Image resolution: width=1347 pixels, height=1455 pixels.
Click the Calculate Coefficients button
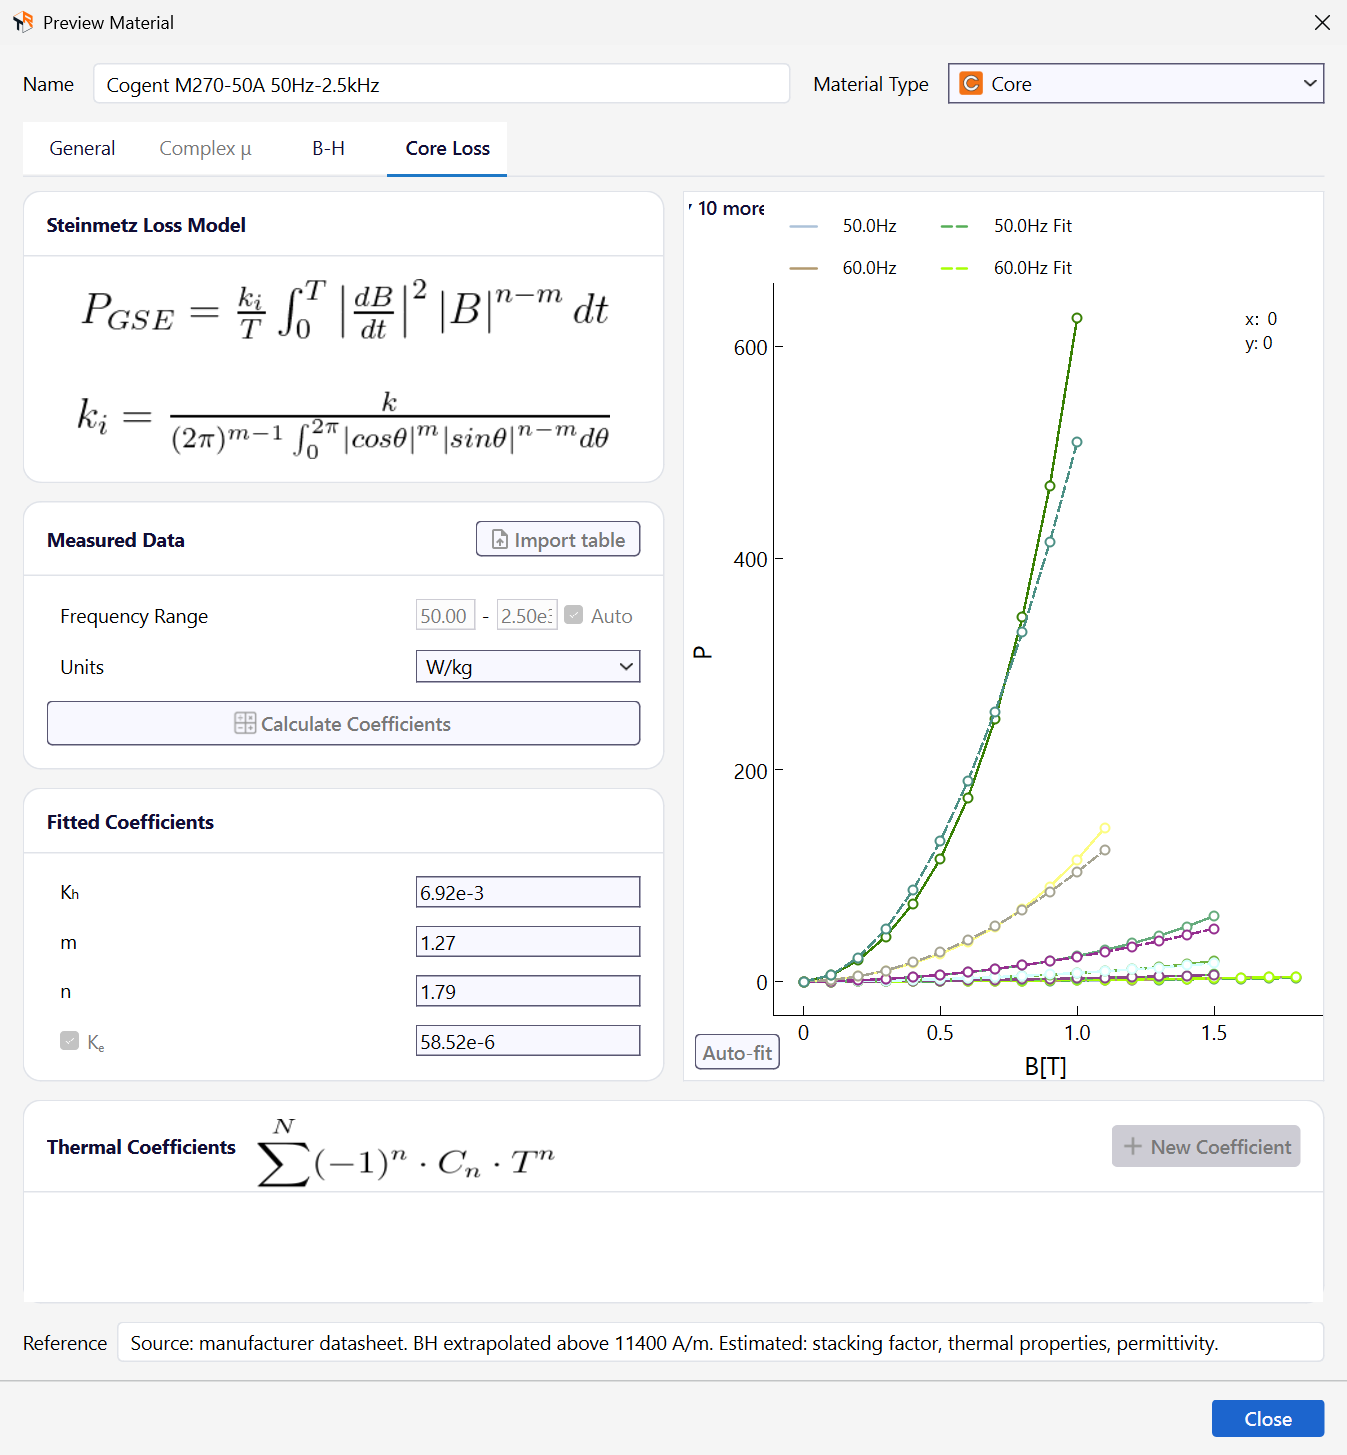(x=343, y=723)
